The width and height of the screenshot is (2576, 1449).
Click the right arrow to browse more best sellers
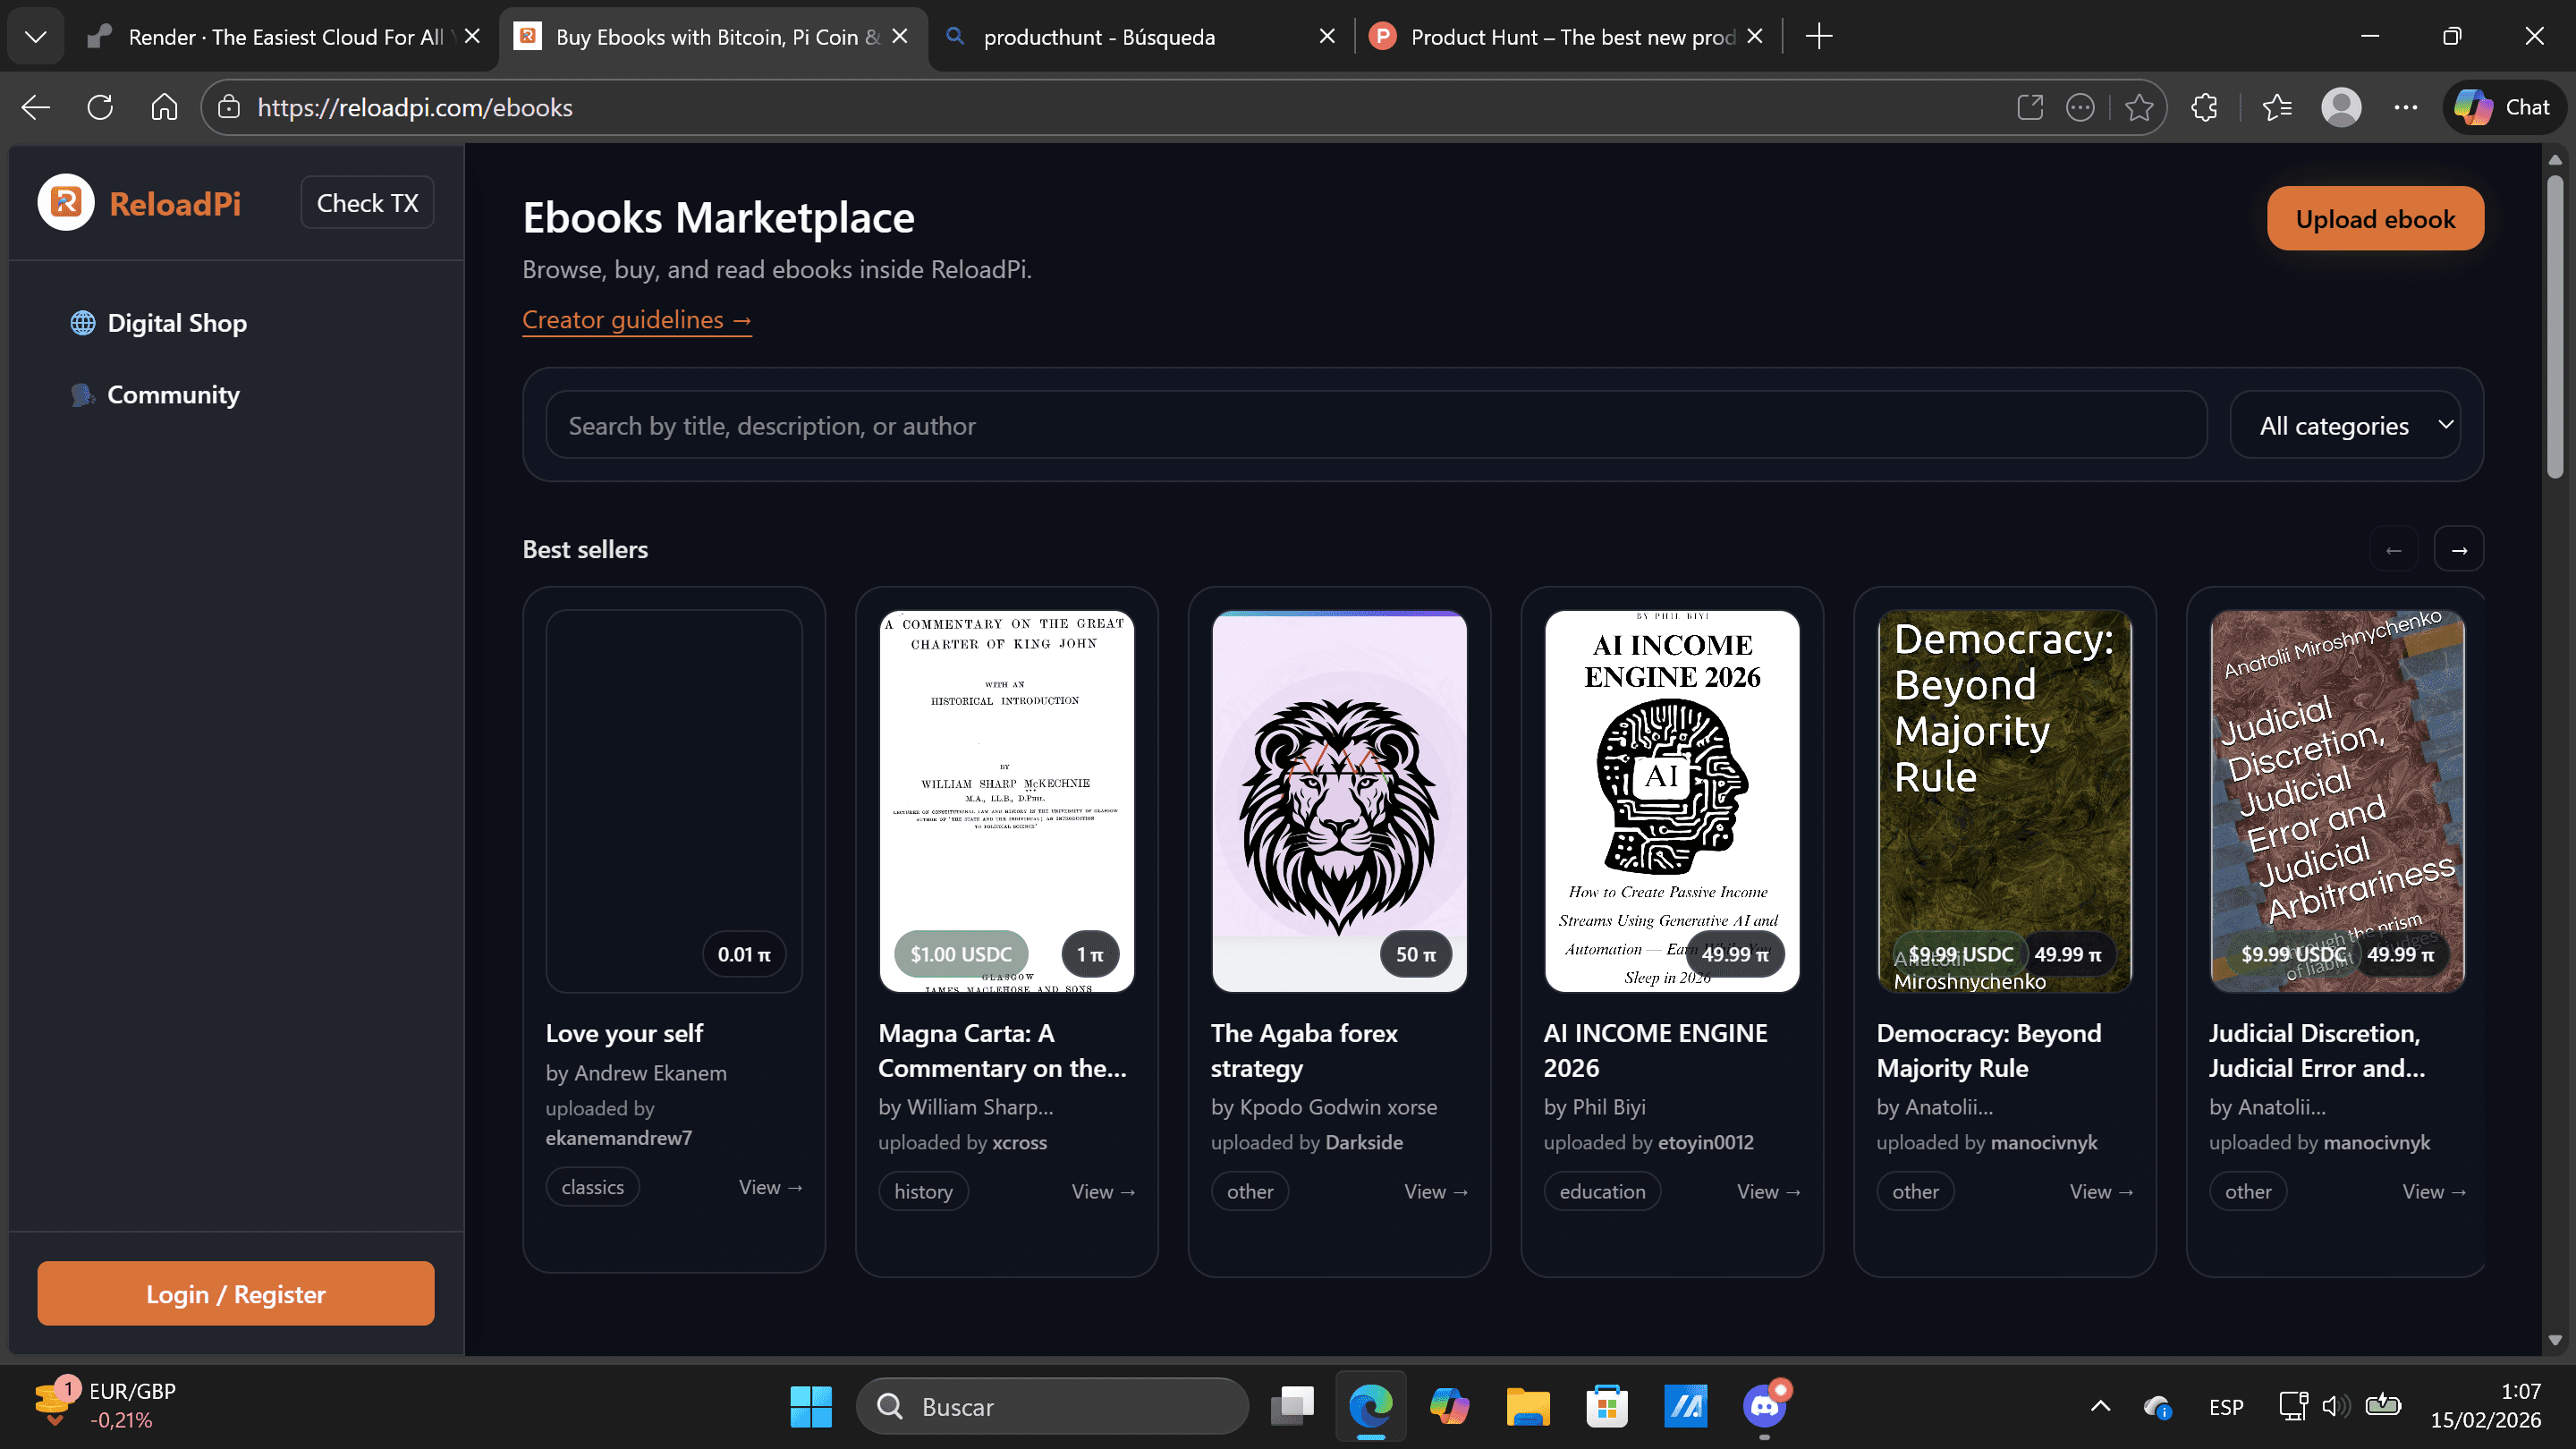2459,549
